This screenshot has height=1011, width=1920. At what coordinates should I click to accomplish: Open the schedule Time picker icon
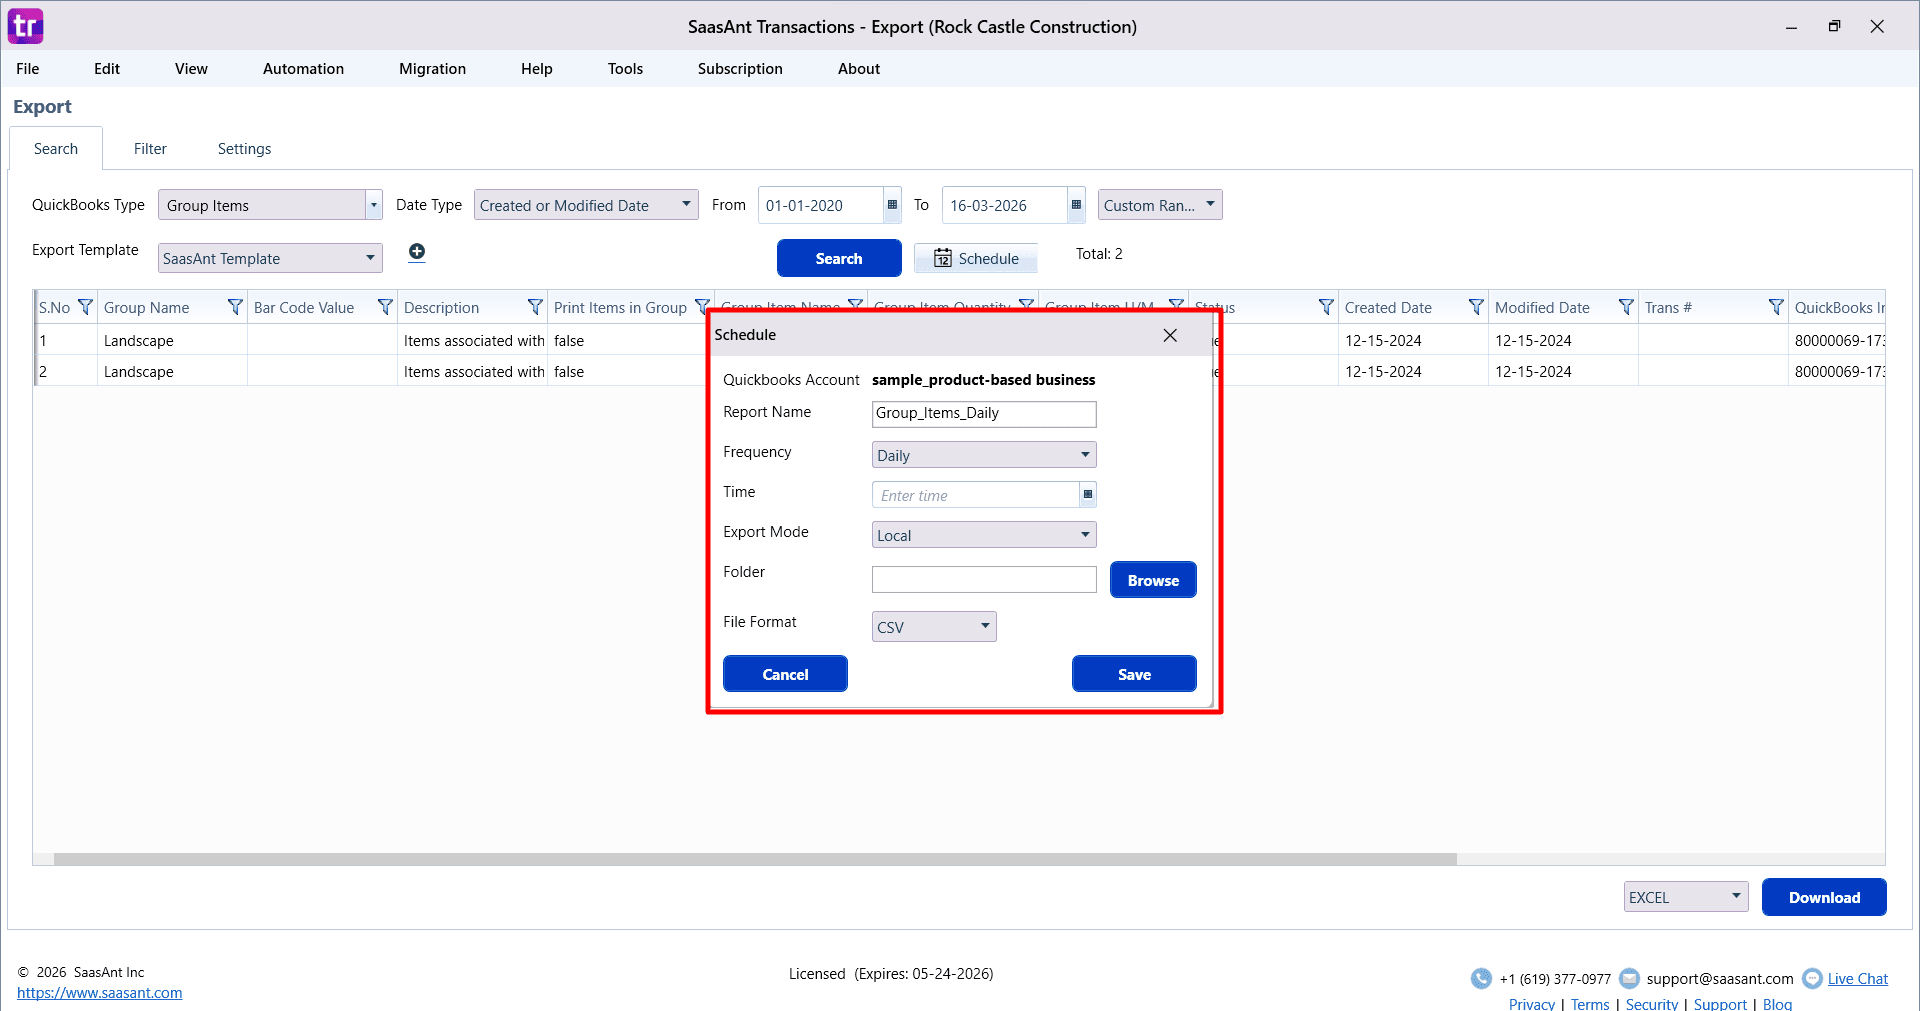1088,495
